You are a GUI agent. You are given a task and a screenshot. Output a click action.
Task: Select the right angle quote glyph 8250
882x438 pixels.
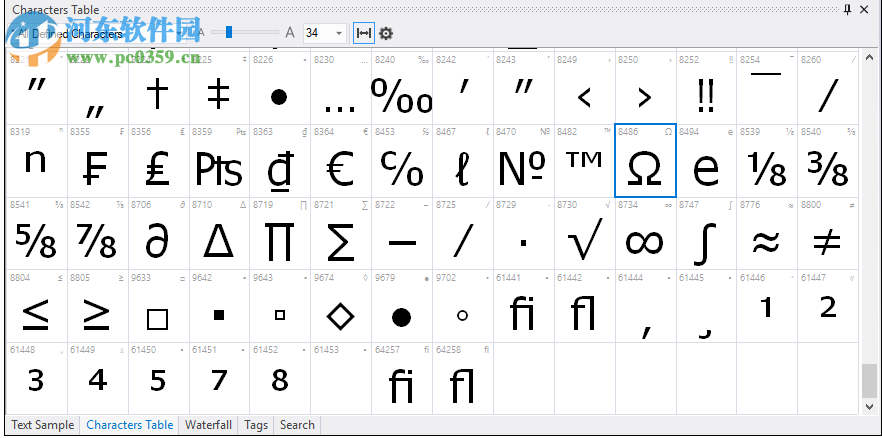pos(645,88)
